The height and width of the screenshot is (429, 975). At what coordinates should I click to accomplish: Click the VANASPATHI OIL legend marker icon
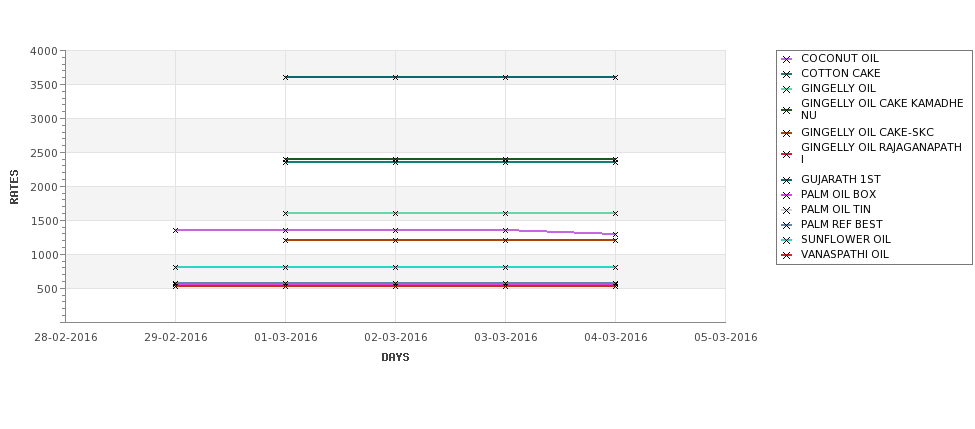pos(787,255)
